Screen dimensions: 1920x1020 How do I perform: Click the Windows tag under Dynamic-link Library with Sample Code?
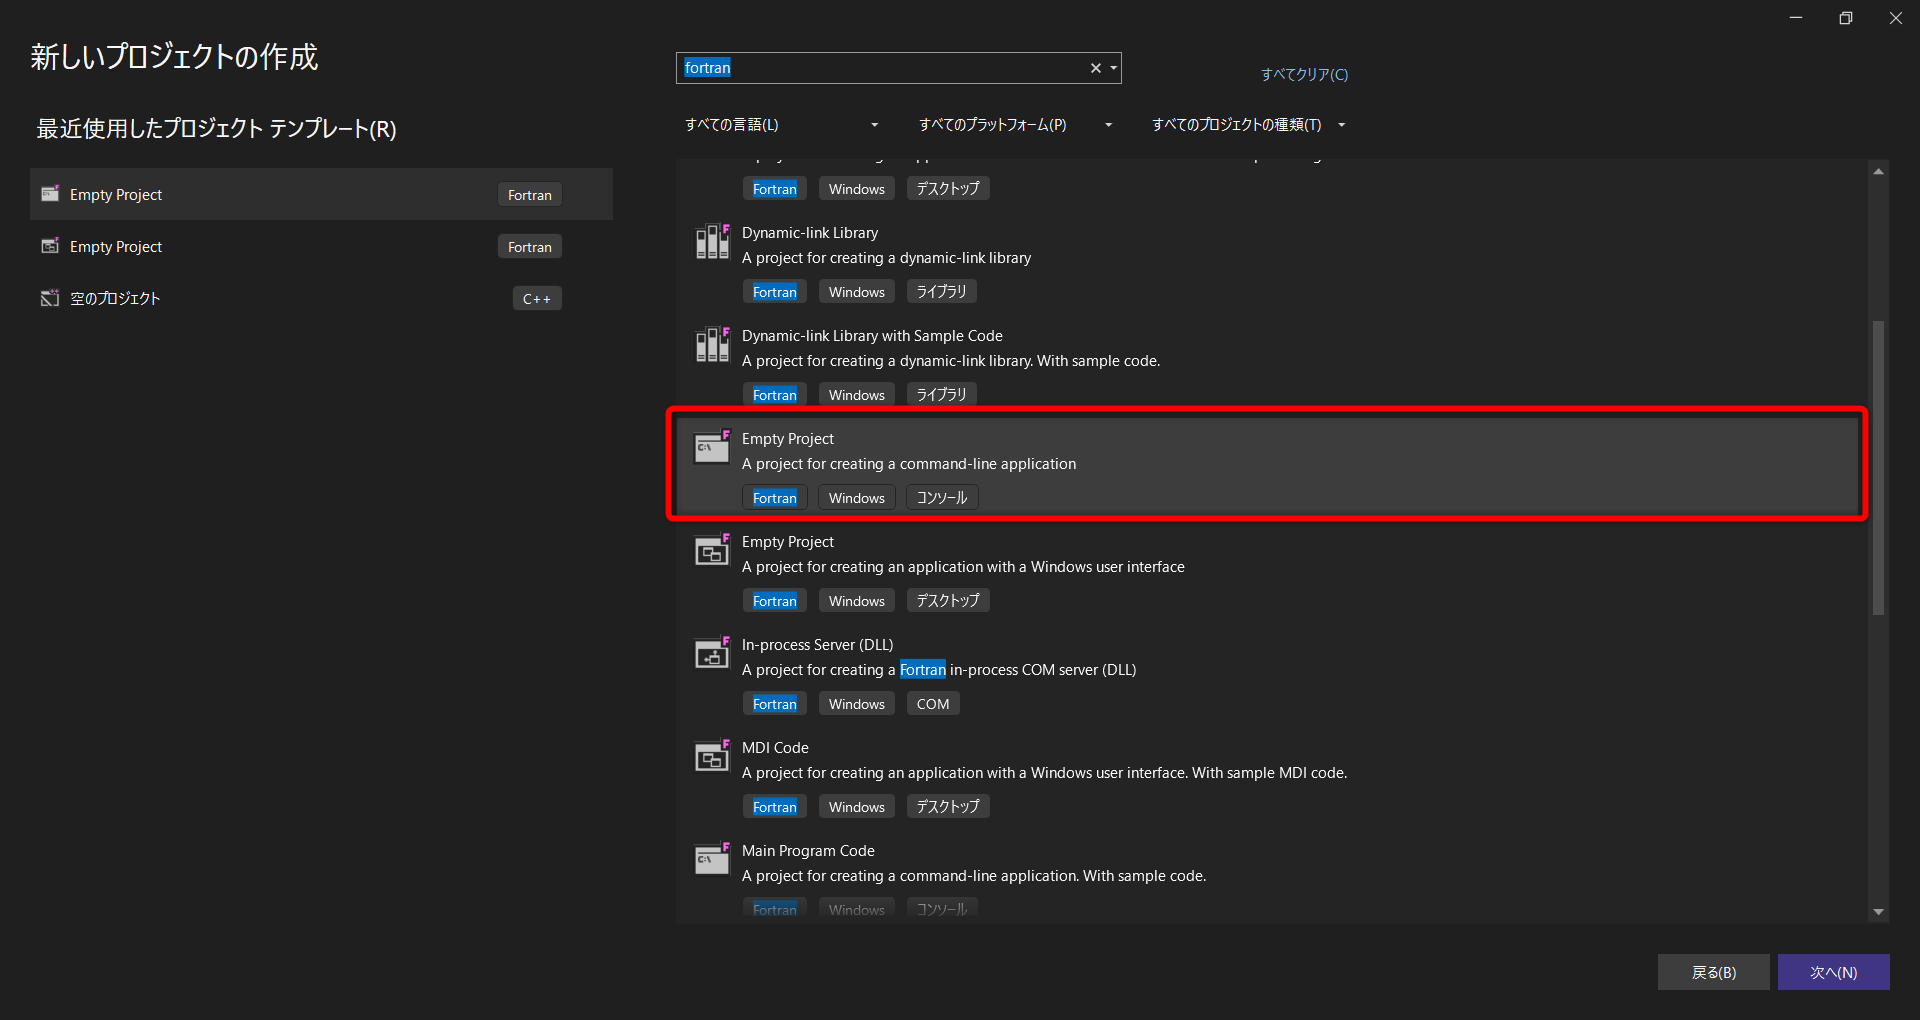click(857, 395)
